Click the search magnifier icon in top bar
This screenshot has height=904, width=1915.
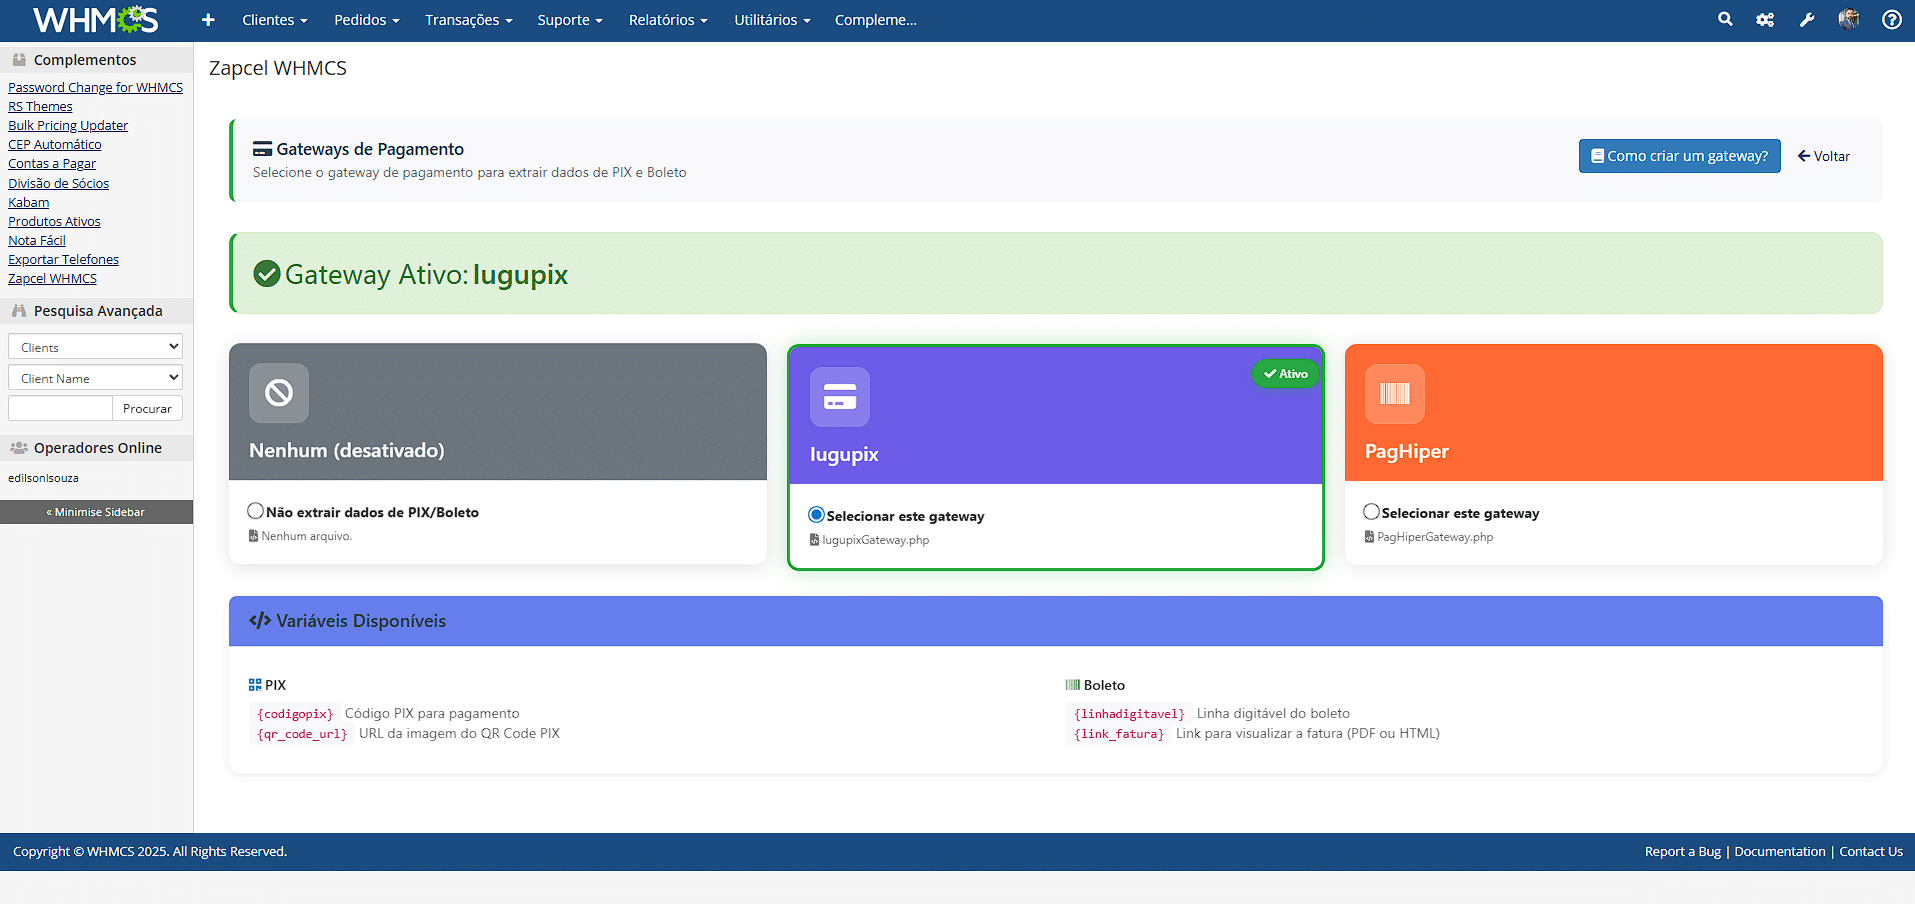coord(1725,19)
